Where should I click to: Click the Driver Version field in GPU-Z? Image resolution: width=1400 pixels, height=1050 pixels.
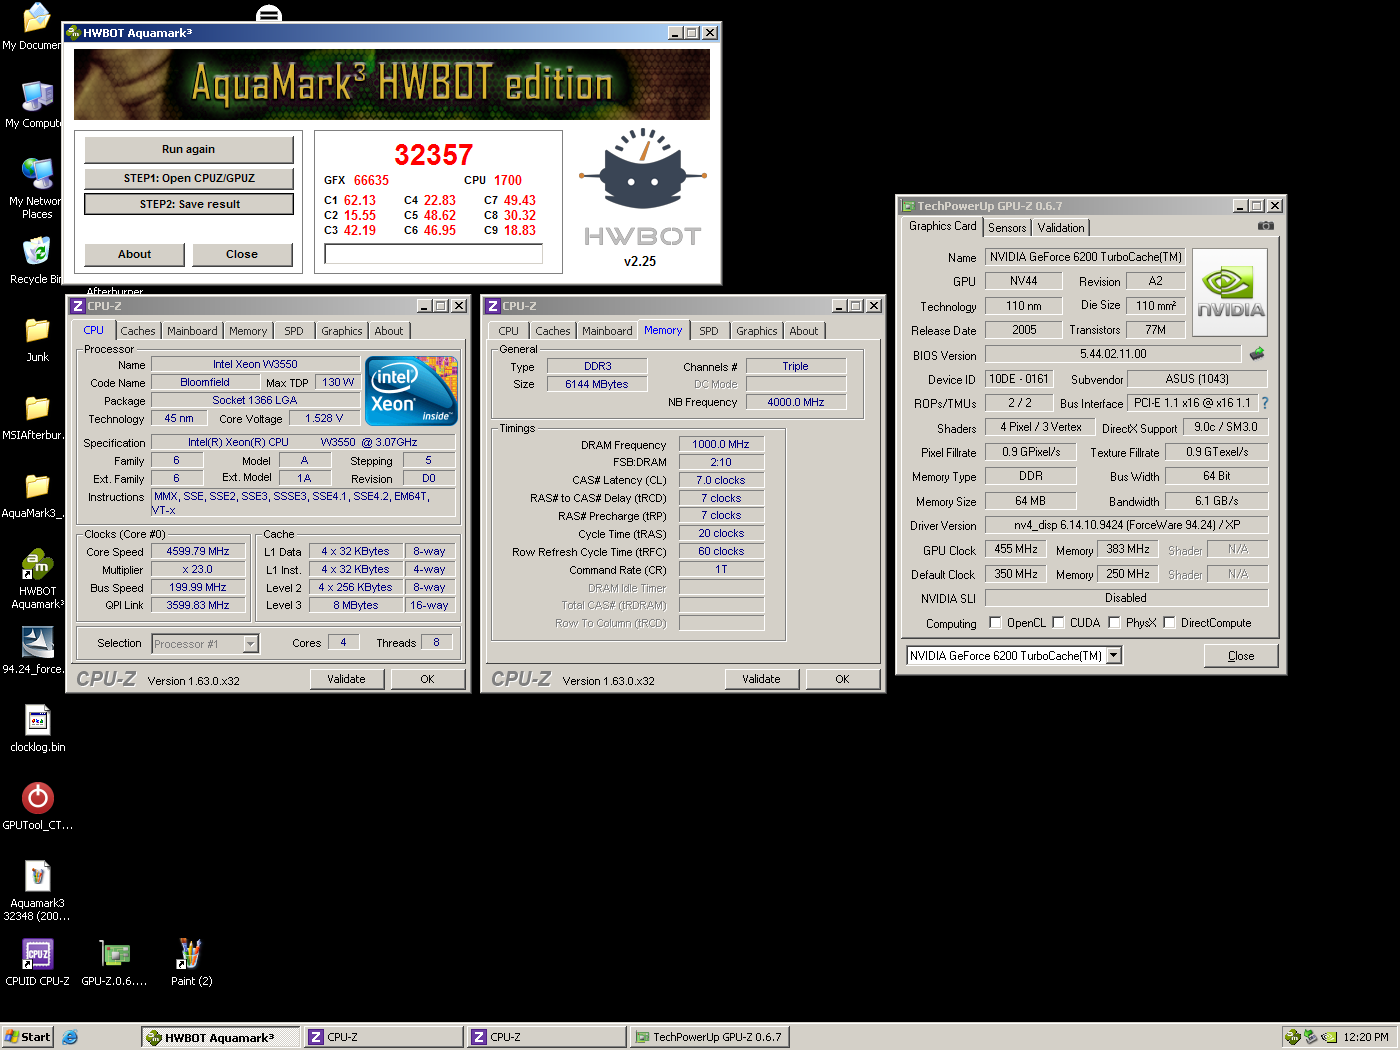coord(1126,525)
